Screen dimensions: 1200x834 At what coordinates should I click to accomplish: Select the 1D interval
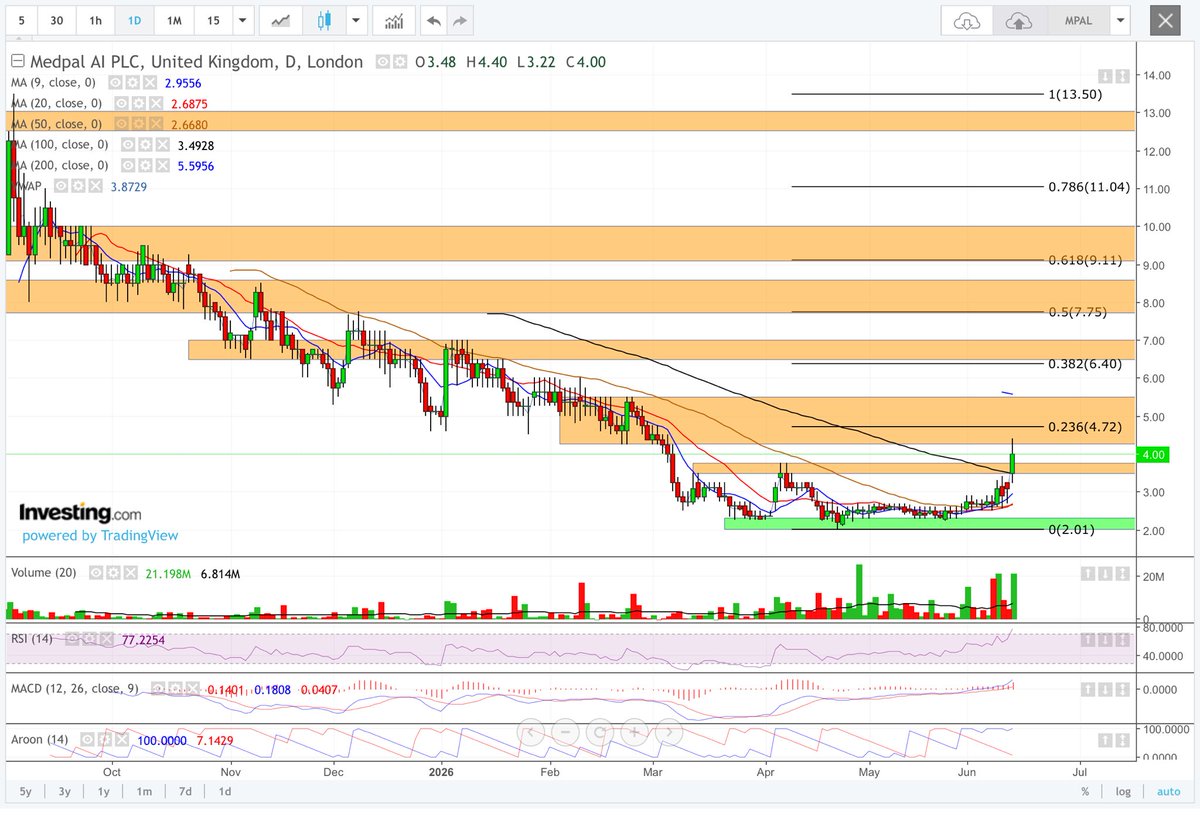[x=134, y=20]
